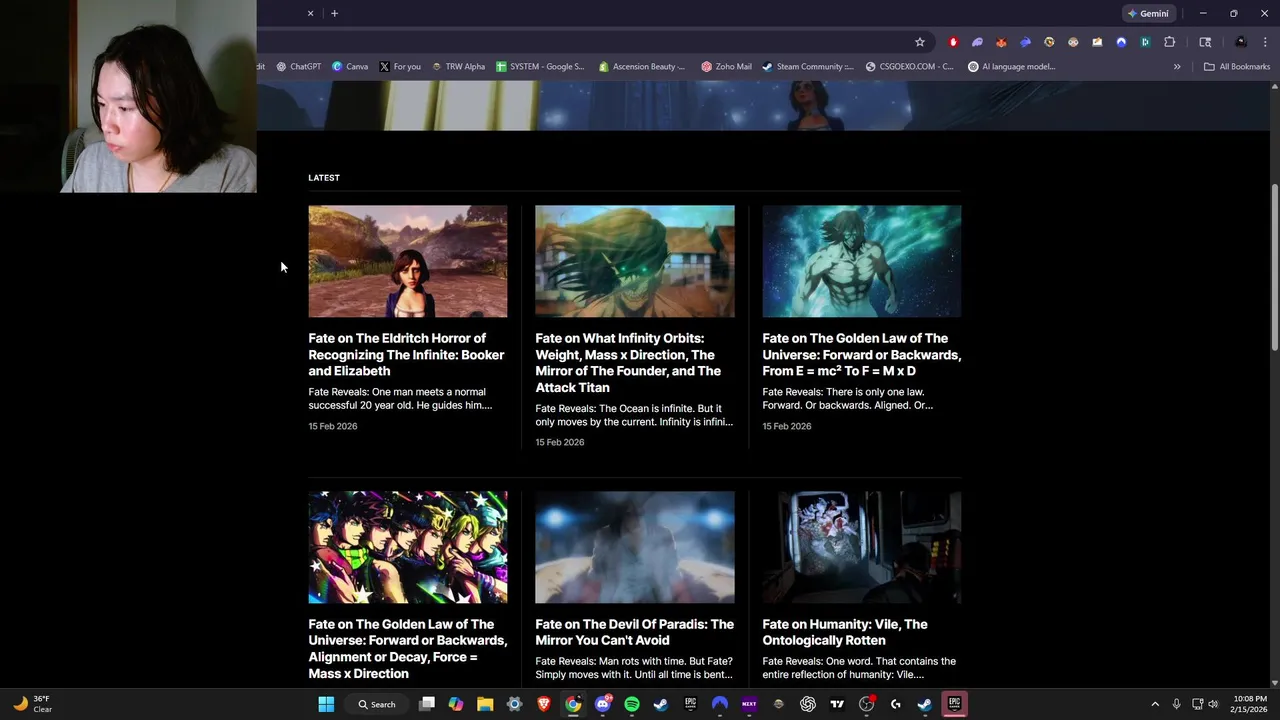Screen dimensions: 1280x720
Task: Click the LATEST section heading
Action: pyautogui.click(x=324, y=178)
